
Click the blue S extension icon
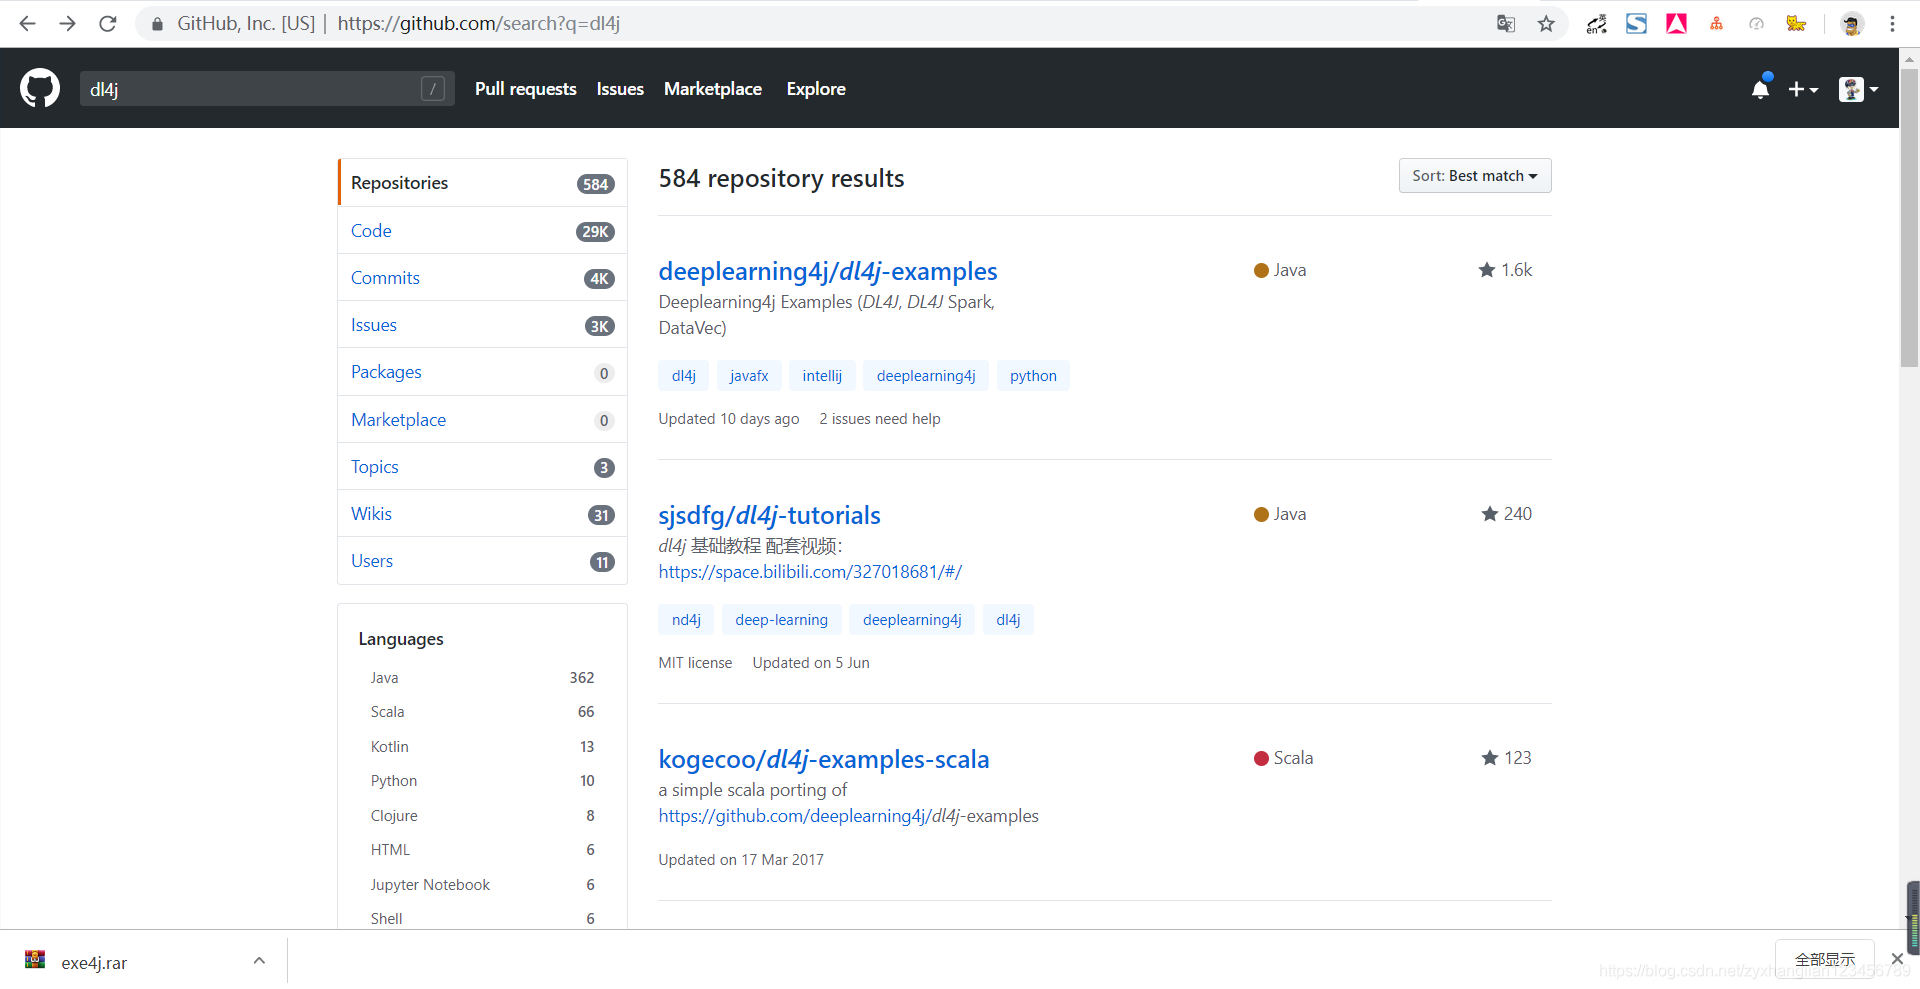tap(1636, 23)
